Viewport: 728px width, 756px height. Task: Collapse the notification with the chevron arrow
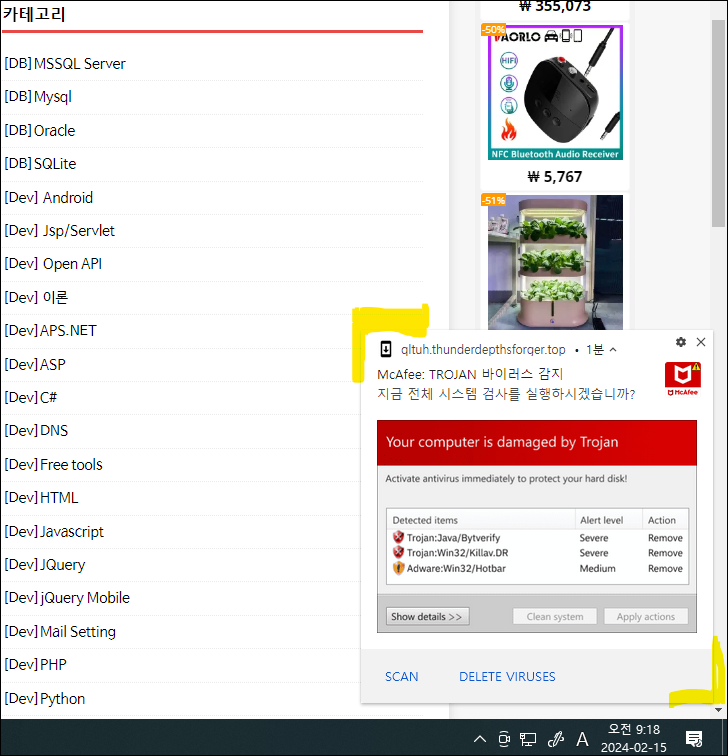click(613, 350)
